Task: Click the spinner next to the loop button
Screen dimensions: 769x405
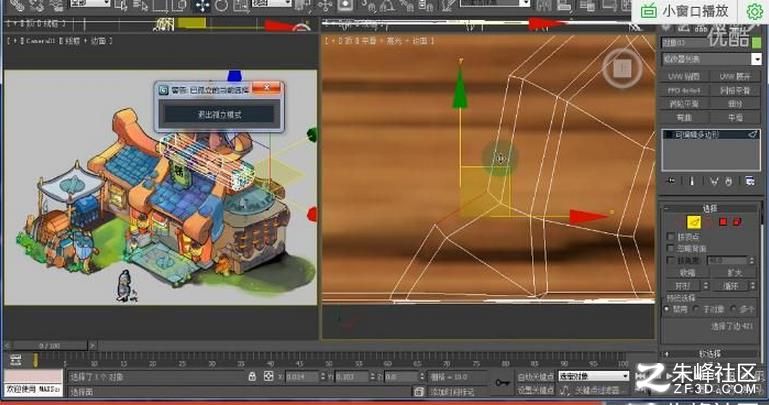Action: pos(753,285)
